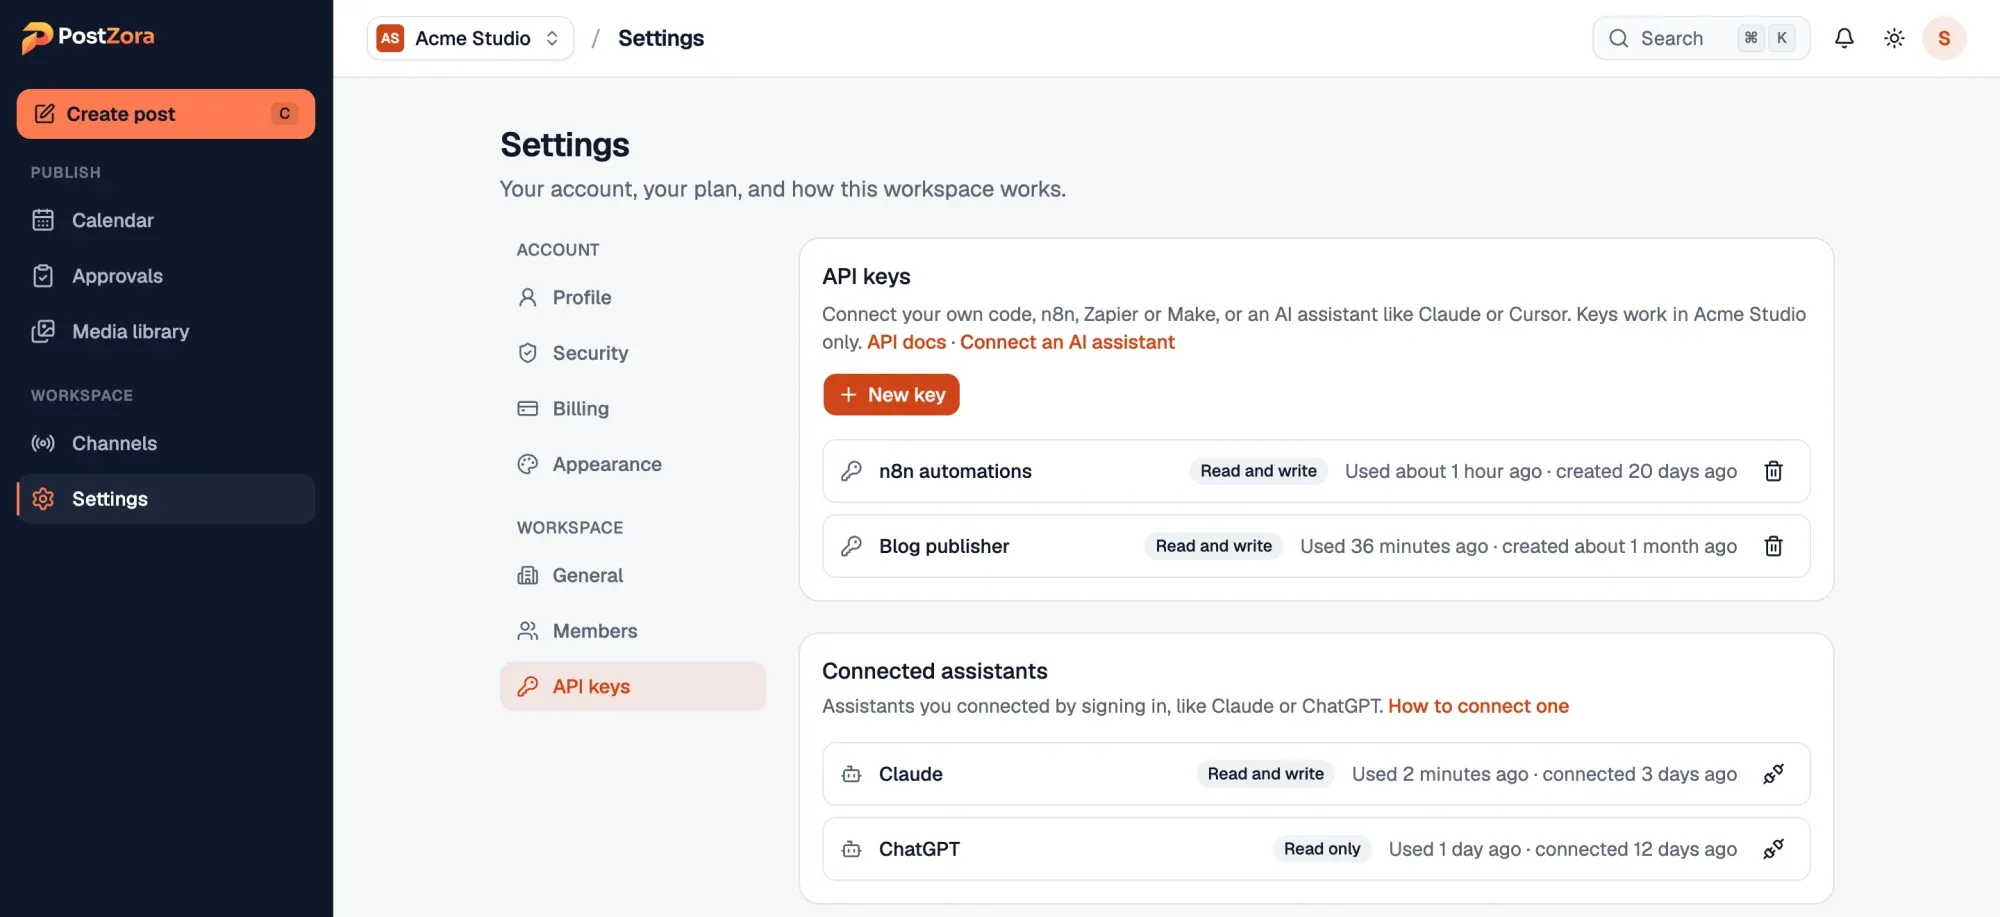2000x917 pixels.
Task: Click Settings in the breadcrumb
Action: pos(661,38)
